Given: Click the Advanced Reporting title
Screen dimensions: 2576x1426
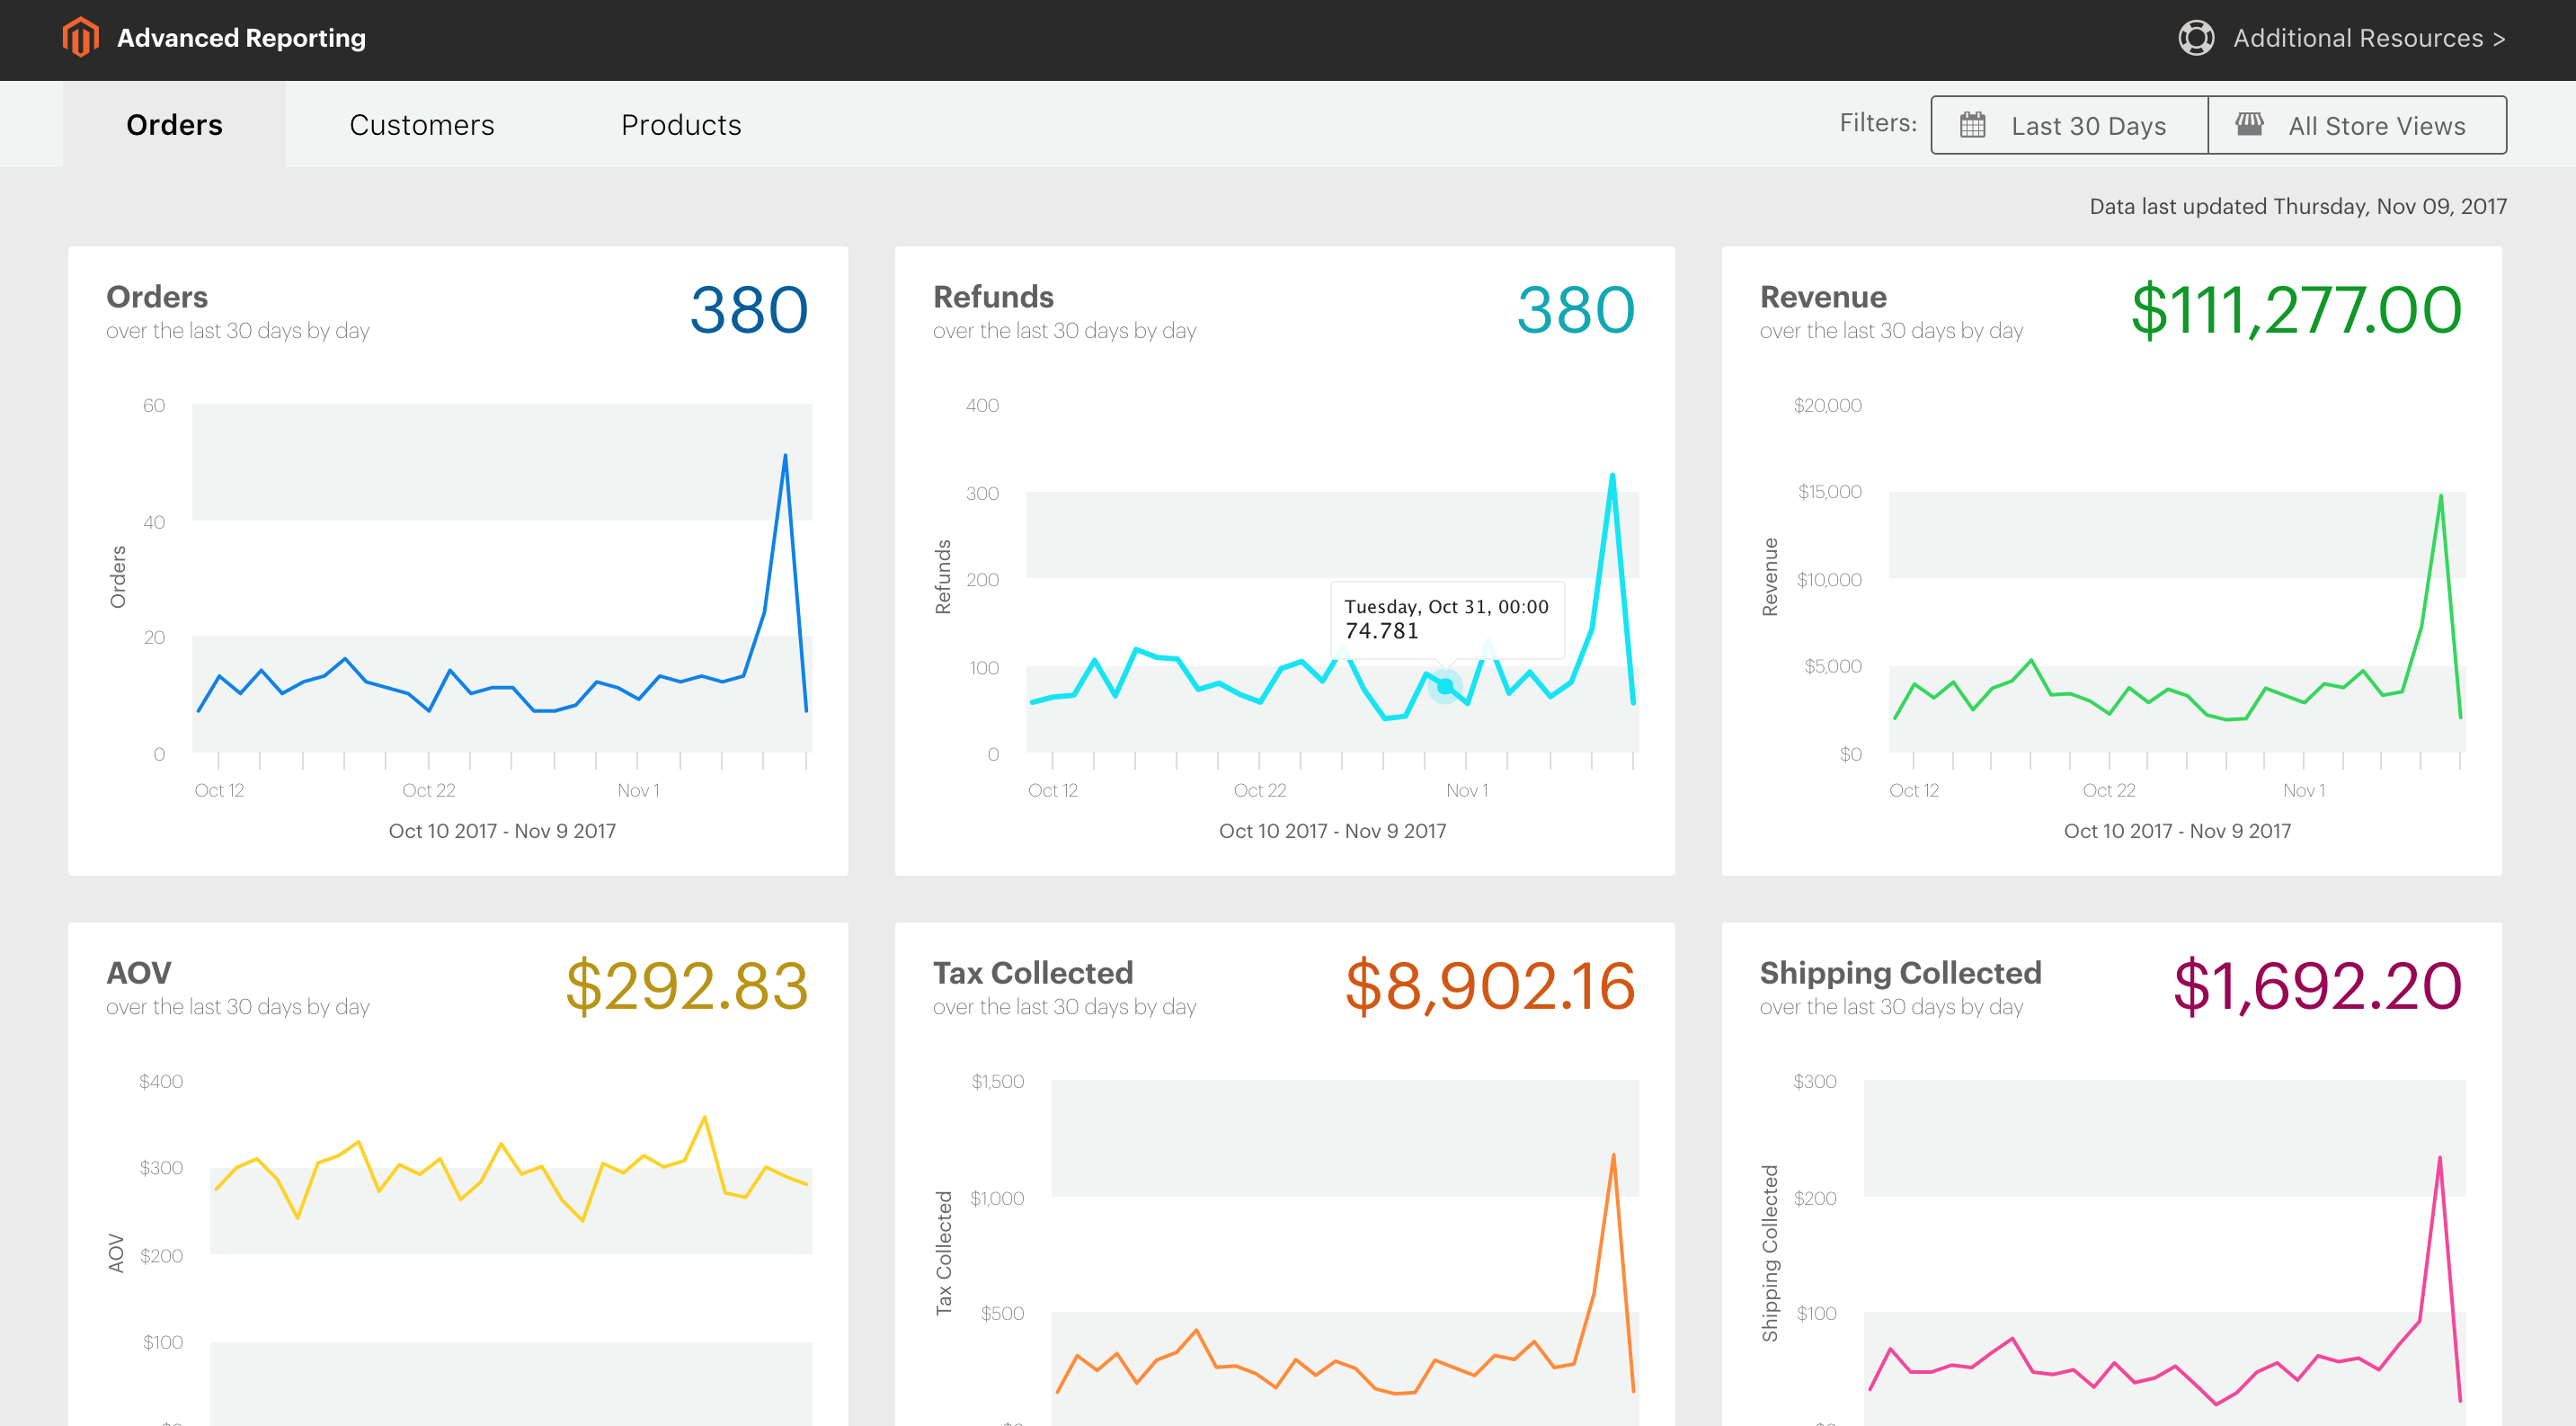Looking at the screenshot, I should click(241, 38).
